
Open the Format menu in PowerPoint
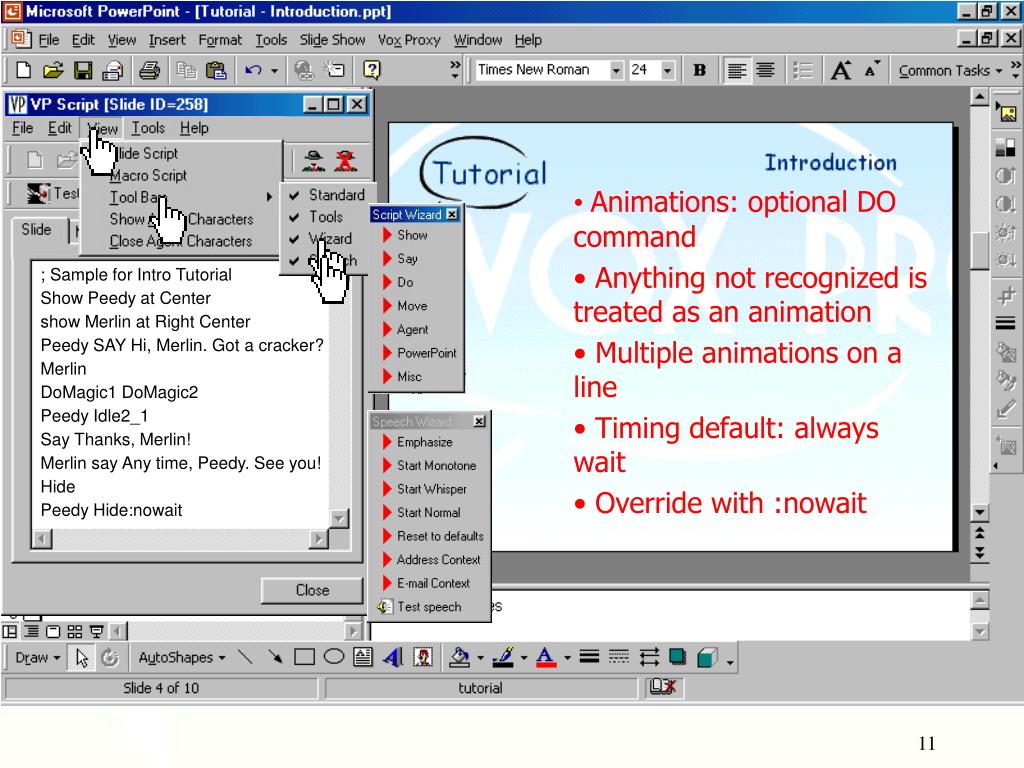[220, 40]
